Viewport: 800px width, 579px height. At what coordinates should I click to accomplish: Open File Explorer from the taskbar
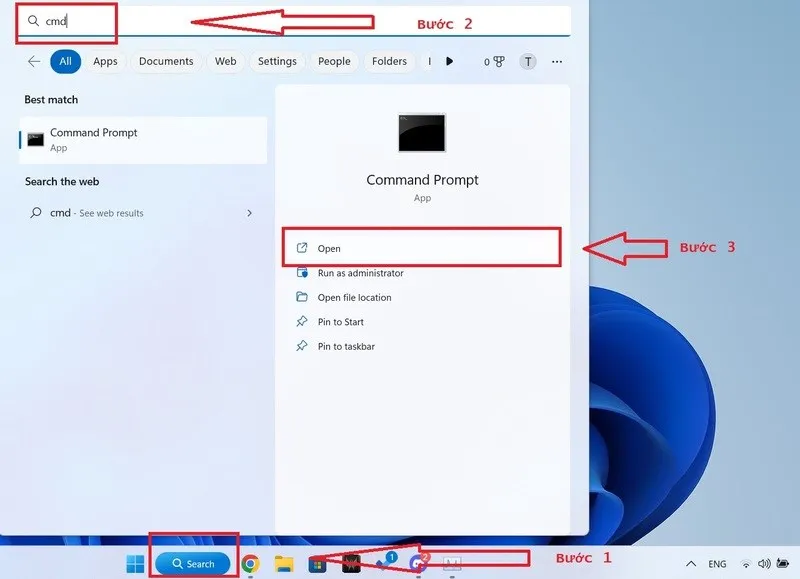284,564
